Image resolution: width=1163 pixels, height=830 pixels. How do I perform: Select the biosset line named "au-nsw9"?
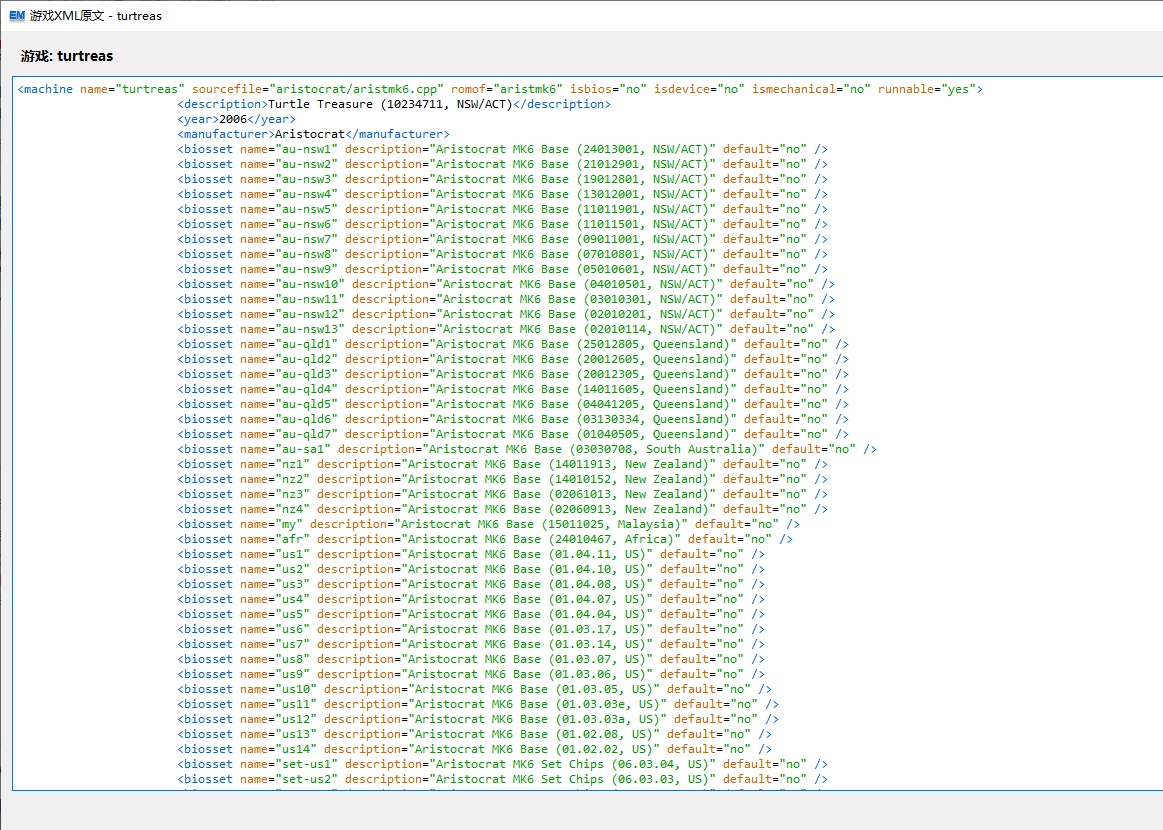coord(503,269)
